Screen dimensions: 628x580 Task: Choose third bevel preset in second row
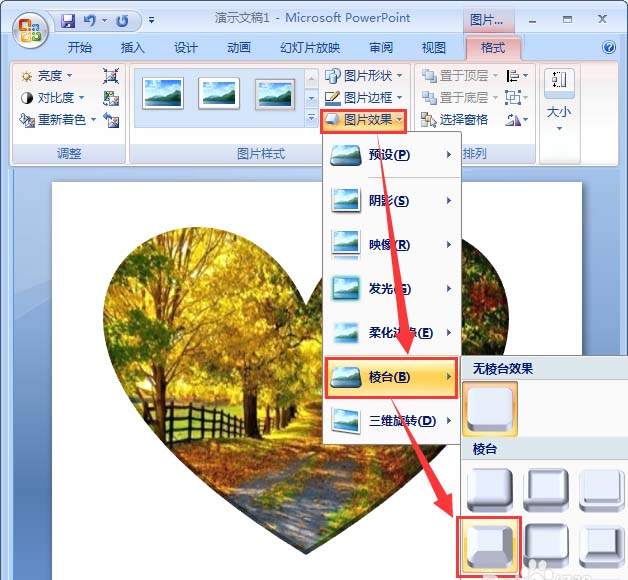point(602,546)
